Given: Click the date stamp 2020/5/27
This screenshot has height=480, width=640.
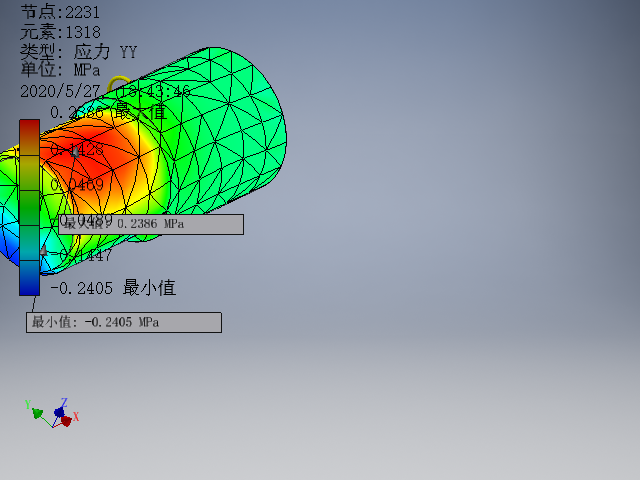Looking at the screenshot, I should 60,91.
